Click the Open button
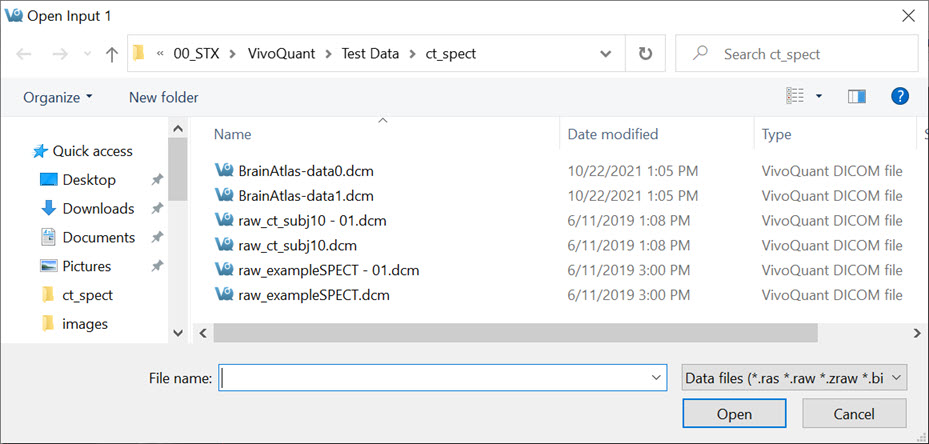Viewport: 929px width, 444px height. [x=734, y=414]
